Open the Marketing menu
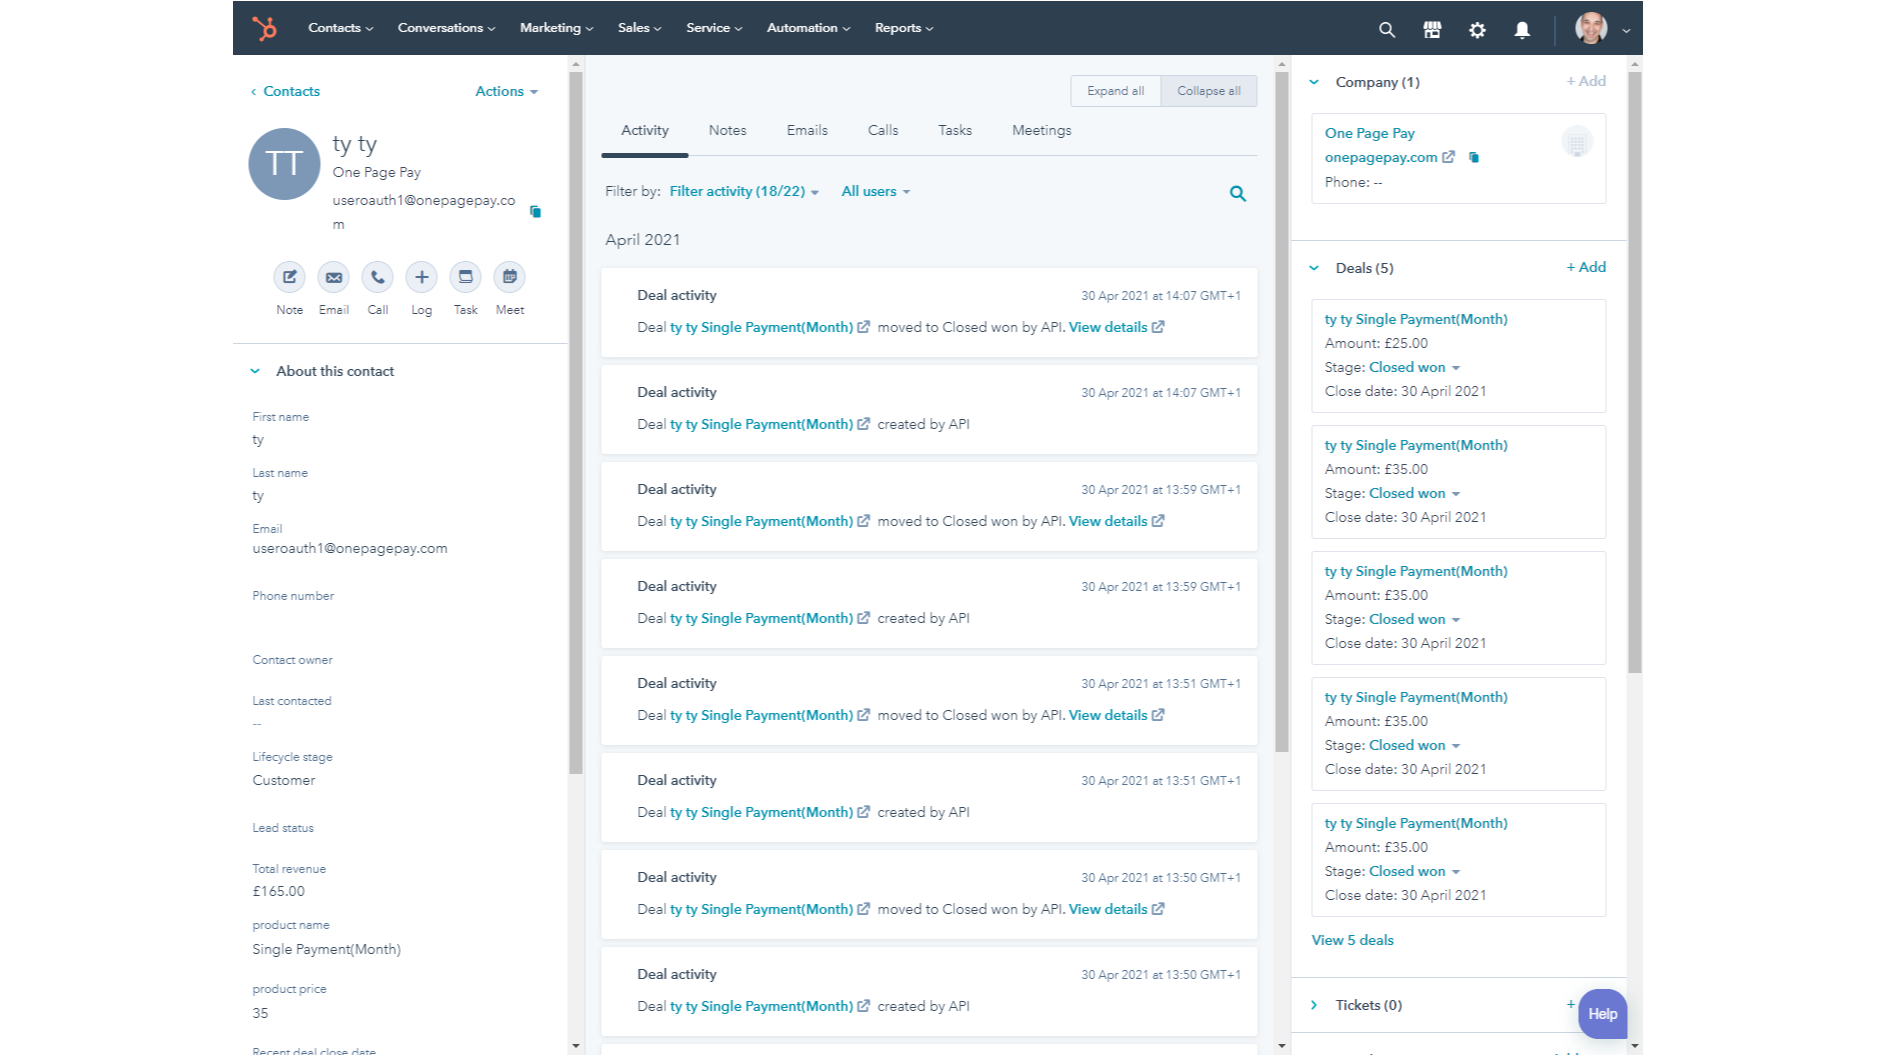The image size is (1878, 1056). [554, 27]
